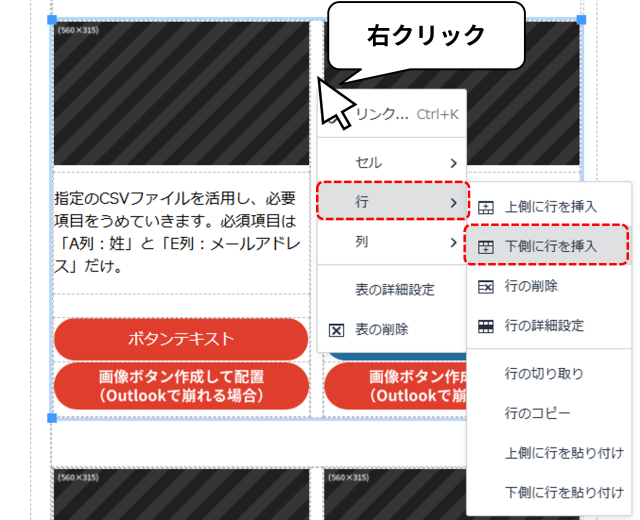Click left 画像ボタン作成して配置 button

(x=181, y=386)
